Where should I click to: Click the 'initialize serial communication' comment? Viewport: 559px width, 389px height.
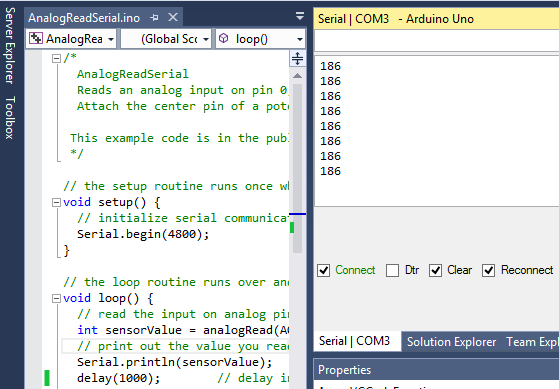183,218
